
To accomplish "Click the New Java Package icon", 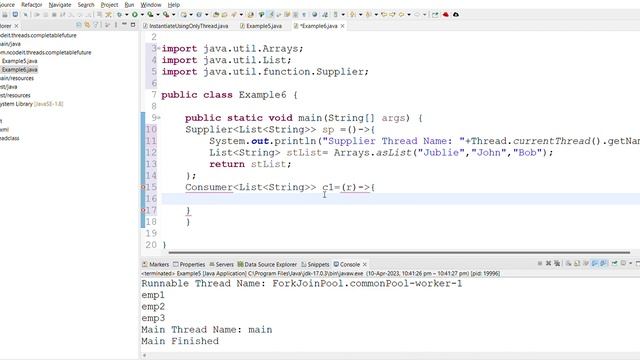I will tap(184, 14).
